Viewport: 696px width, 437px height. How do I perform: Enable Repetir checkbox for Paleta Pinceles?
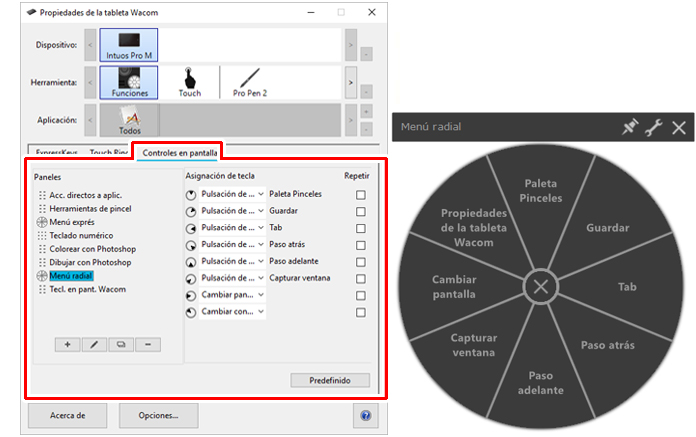tap(360, 194)
